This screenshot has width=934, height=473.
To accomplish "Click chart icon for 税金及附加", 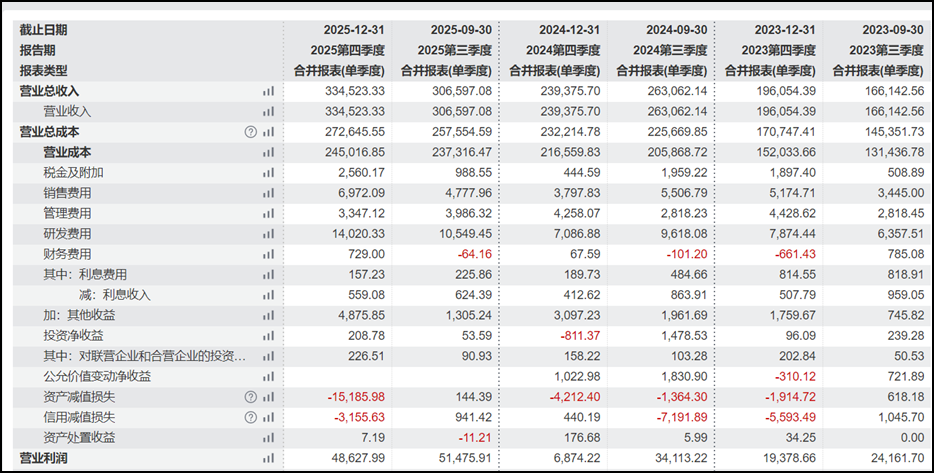I will coord(268,173).
